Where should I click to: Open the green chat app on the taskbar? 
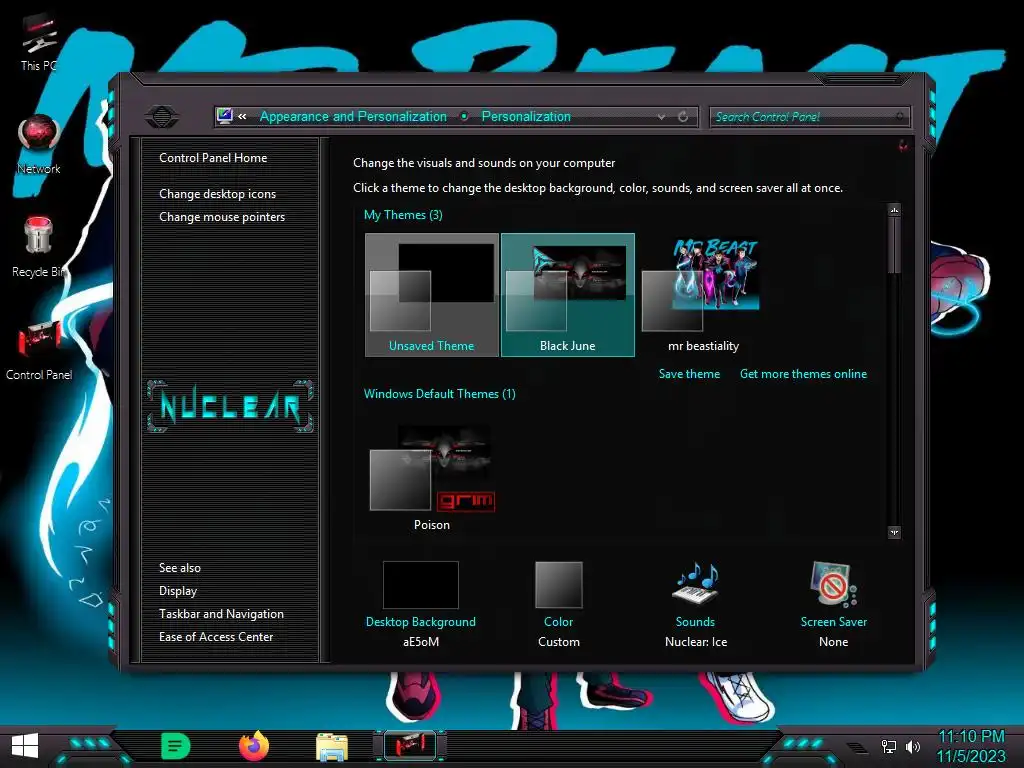point(175,746)
